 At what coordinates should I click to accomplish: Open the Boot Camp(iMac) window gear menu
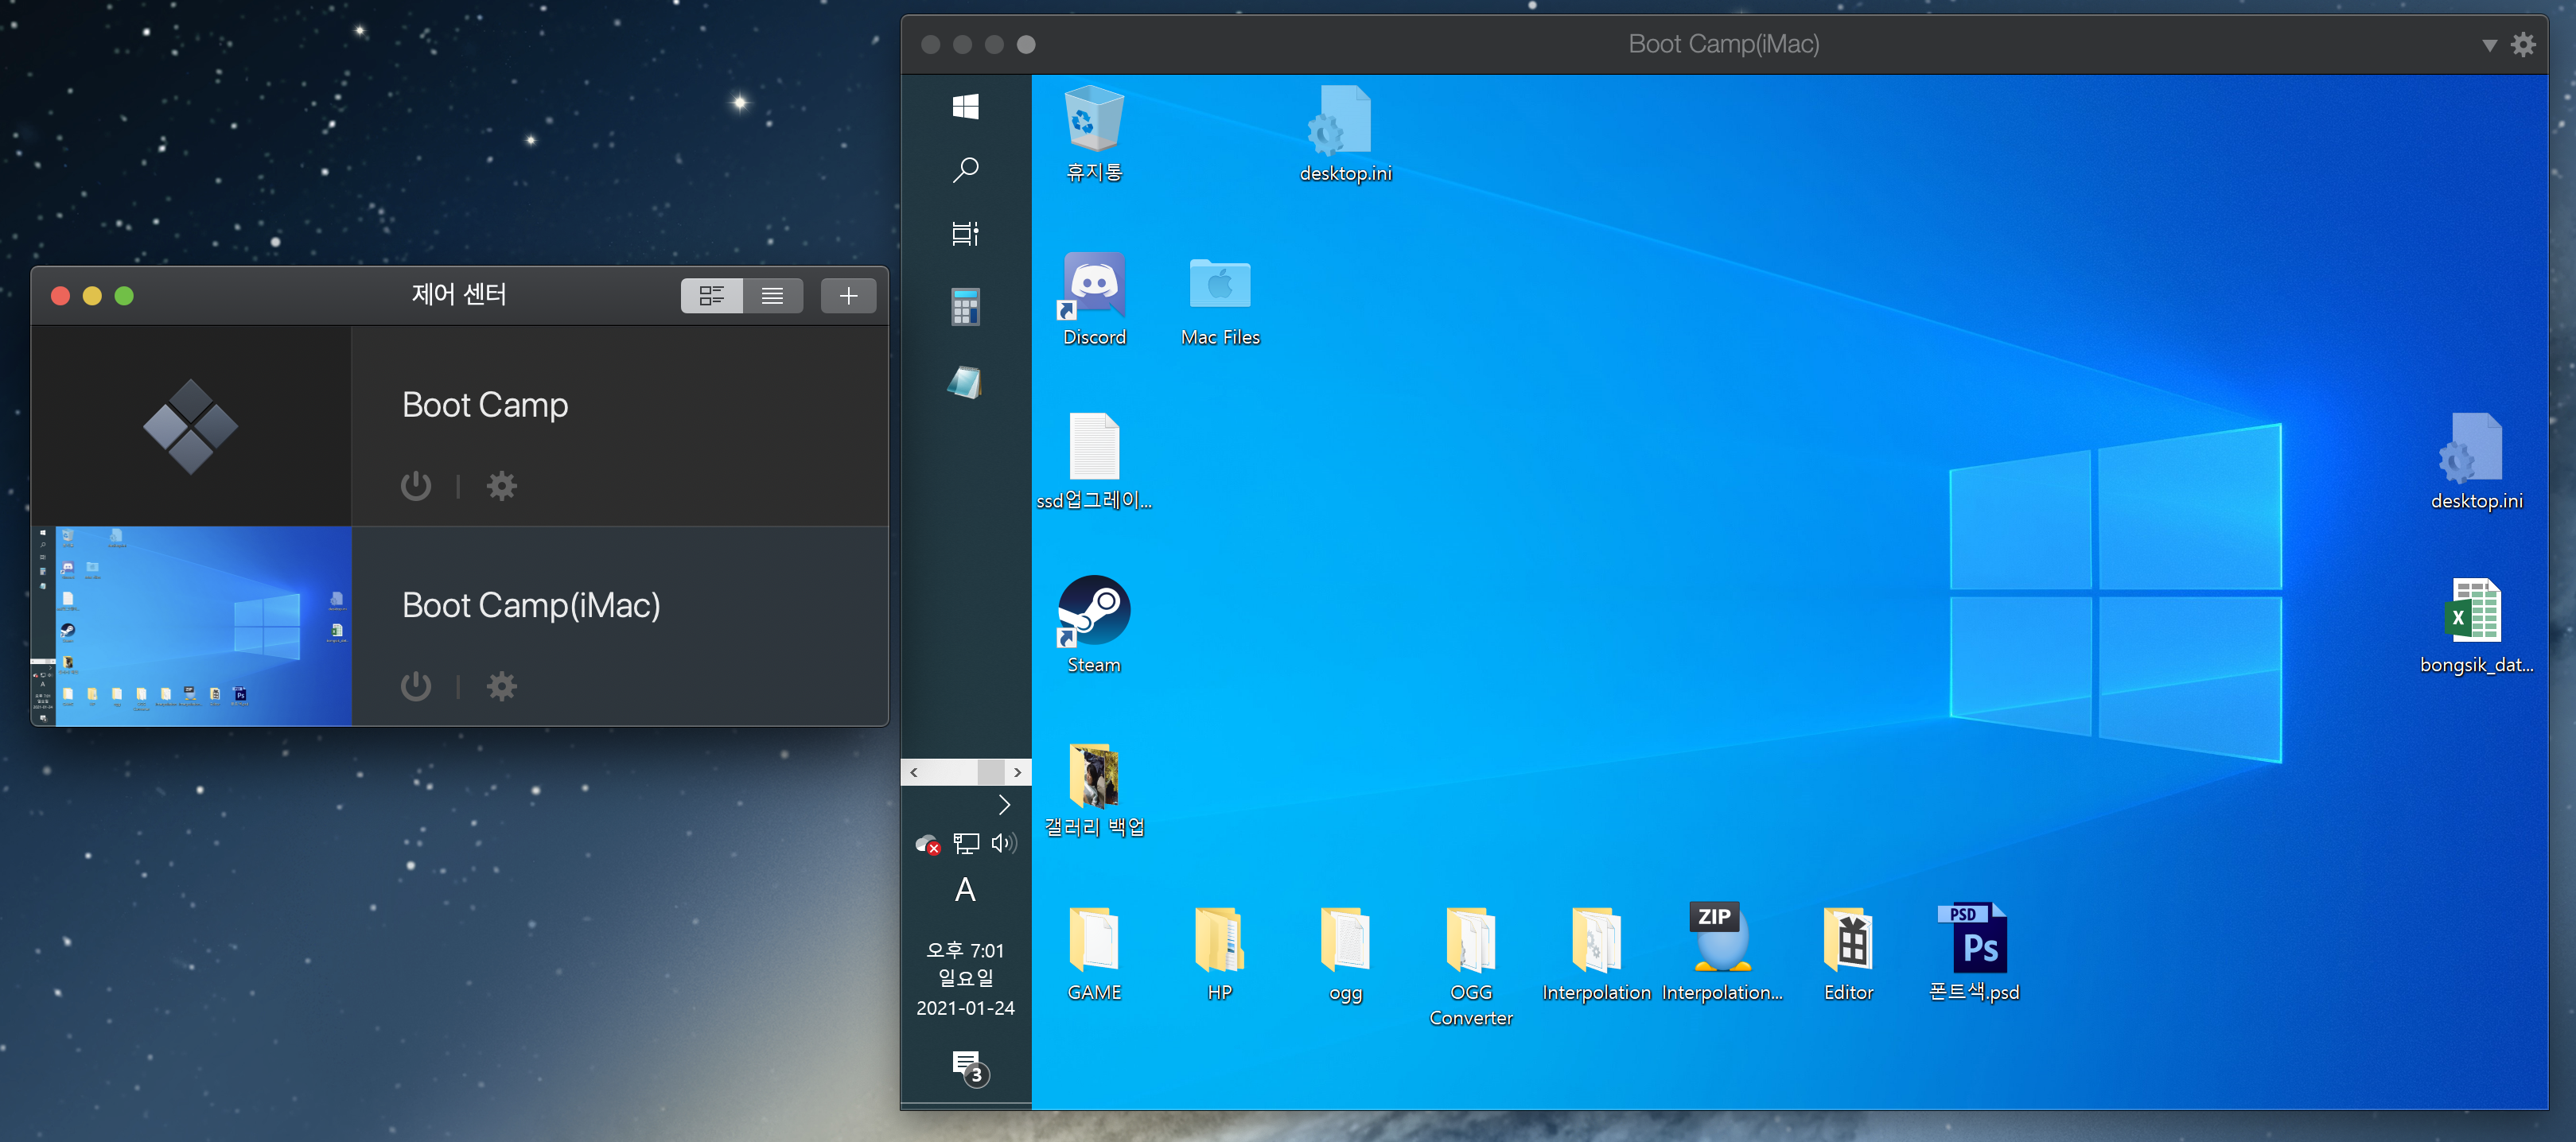[2523, 45]
